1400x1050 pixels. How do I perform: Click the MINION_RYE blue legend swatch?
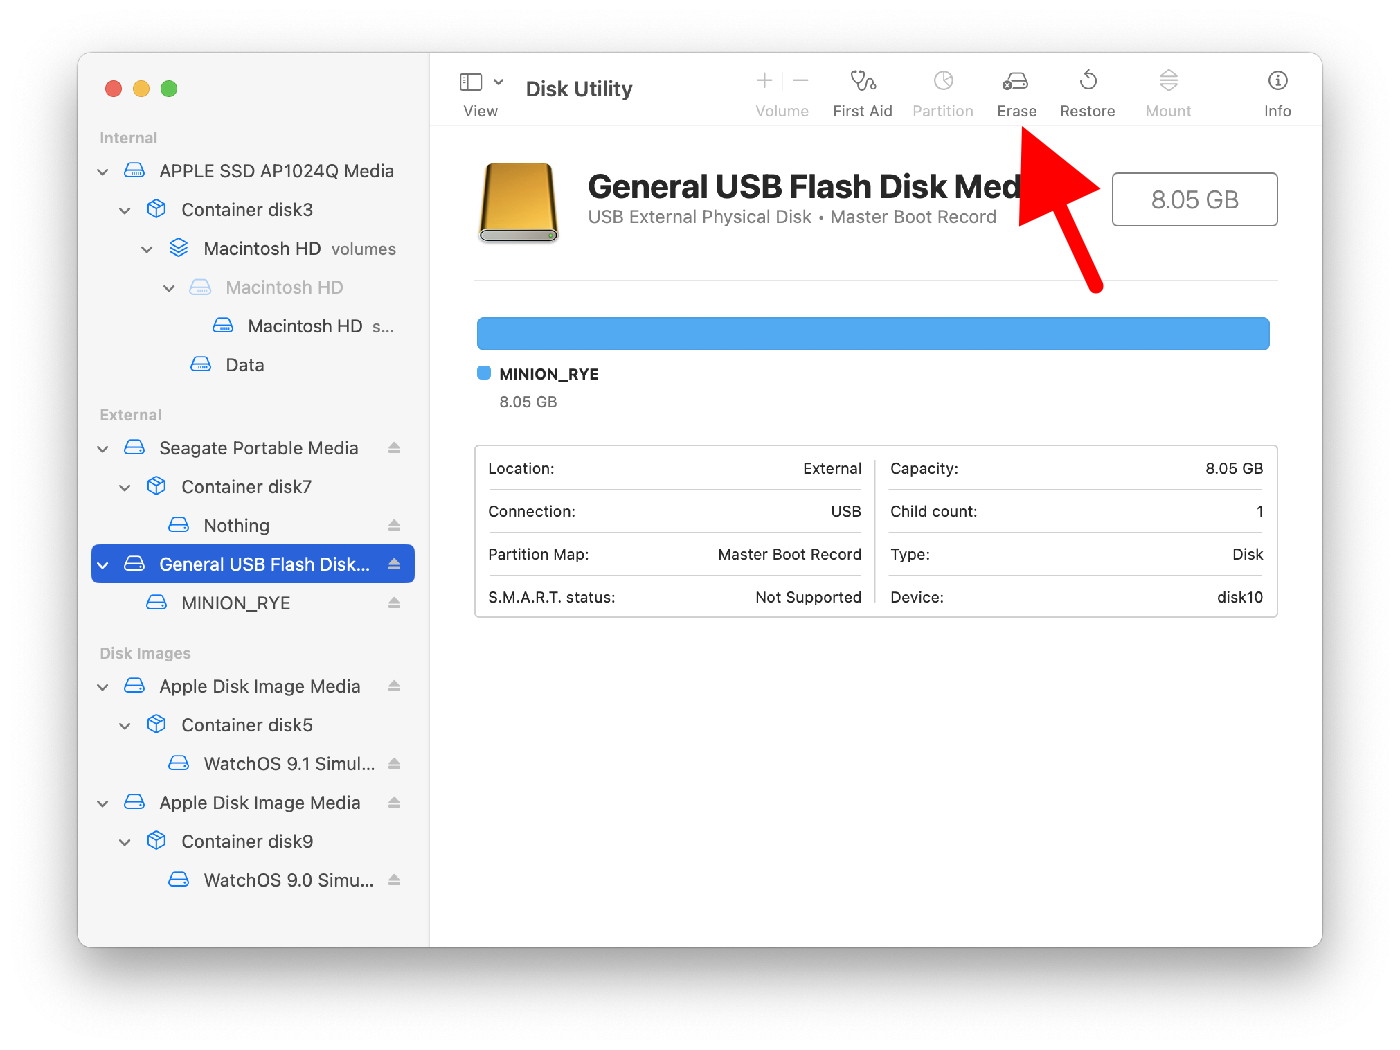pyautogui.click(x=484, y=373)
